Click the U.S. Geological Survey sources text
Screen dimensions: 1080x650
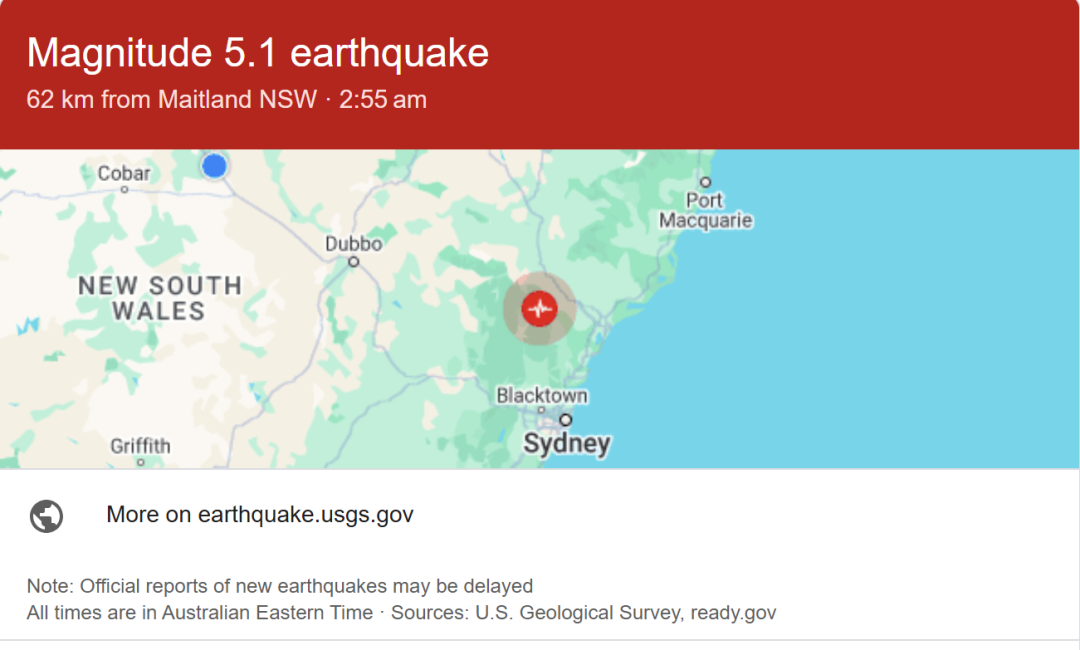[579, 612]
